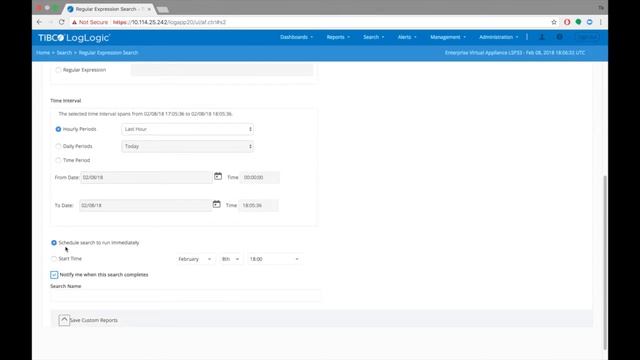
Task: Open the Today daily period dropdown
Action: click(x=187, y=146)
